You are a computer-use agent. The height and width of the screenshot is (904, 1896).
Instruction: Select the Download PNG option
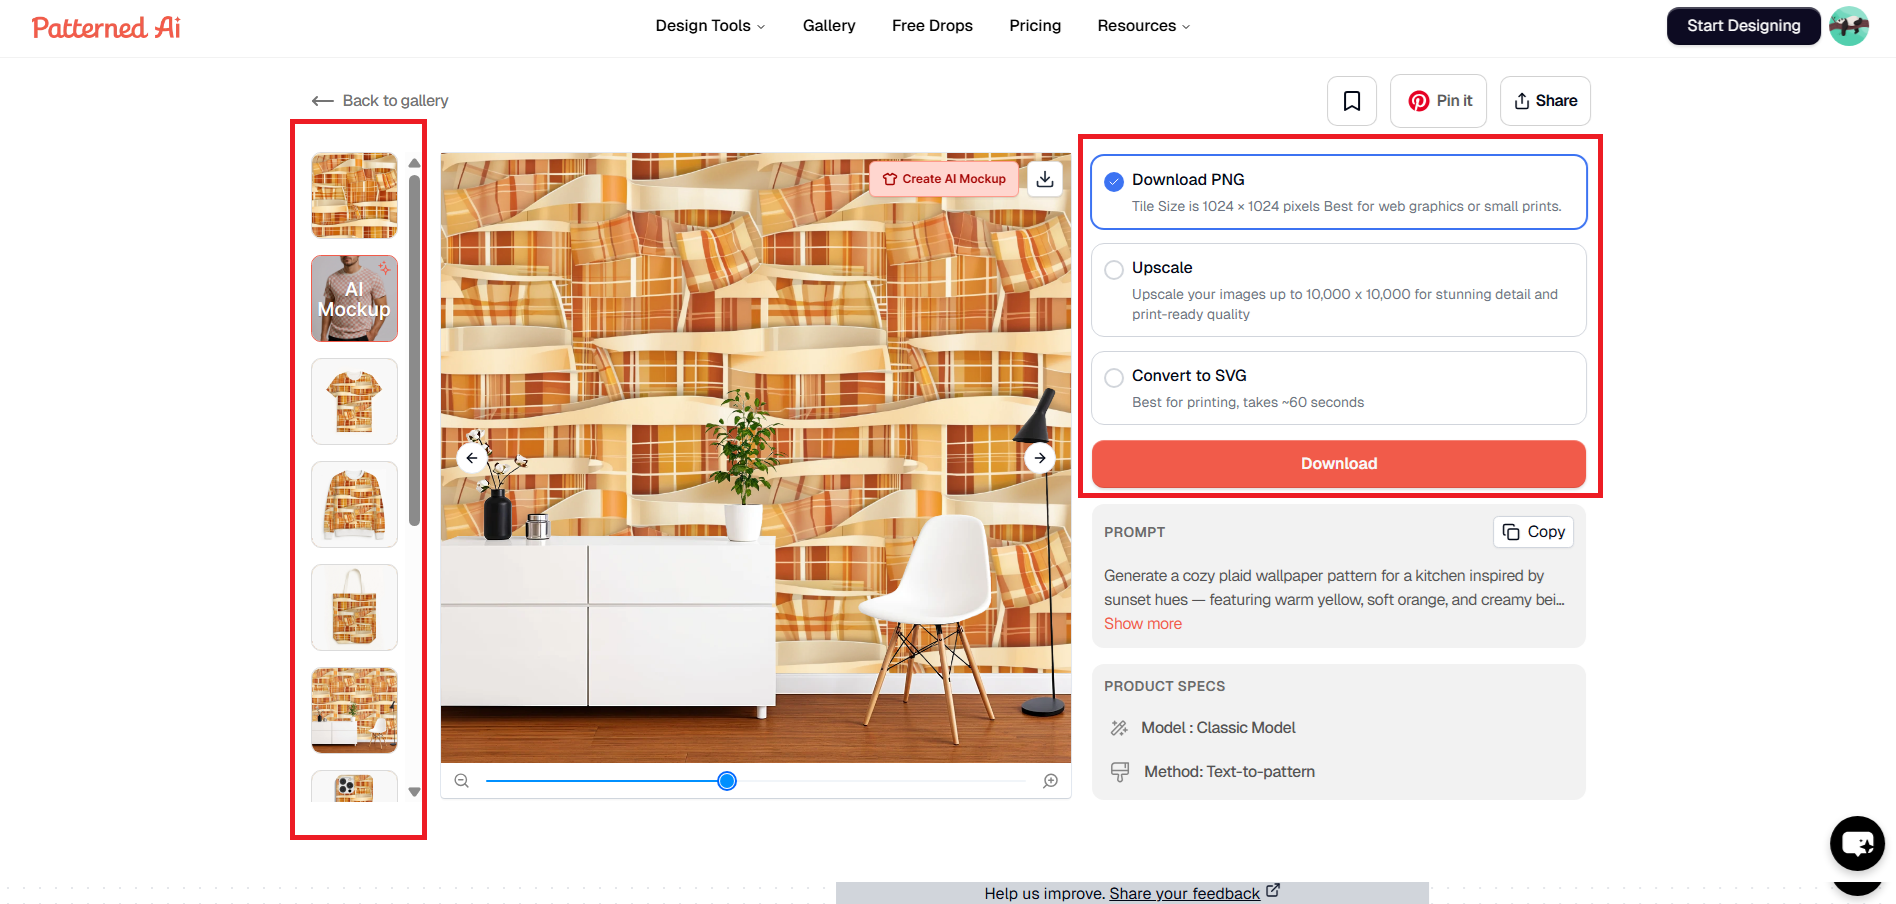[x=1113, y=181]
